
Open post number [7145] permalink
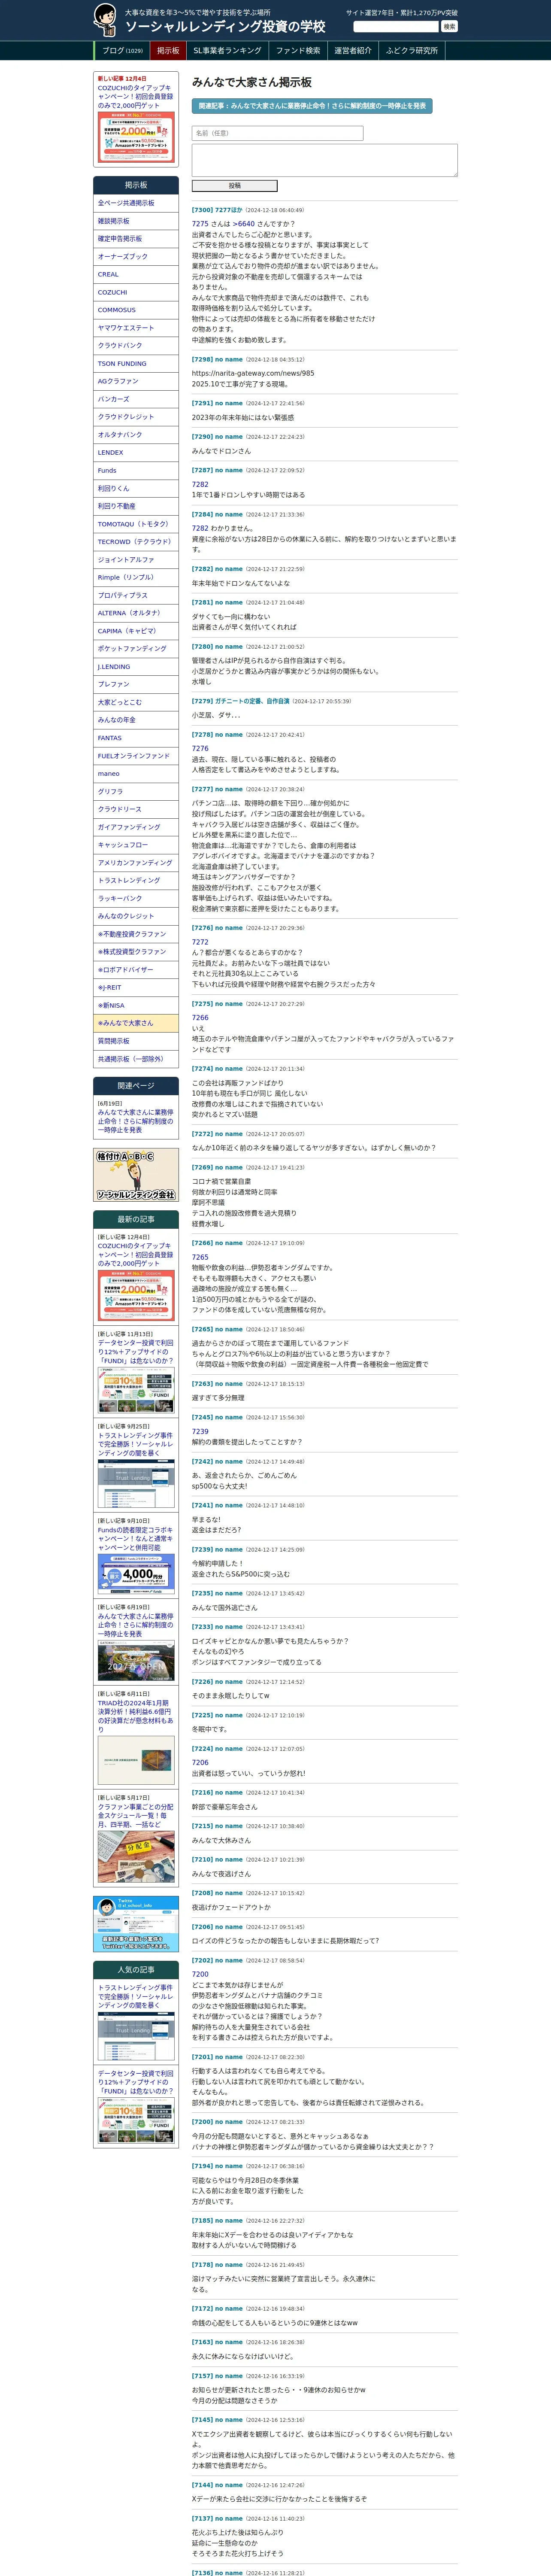(202, 2420)
